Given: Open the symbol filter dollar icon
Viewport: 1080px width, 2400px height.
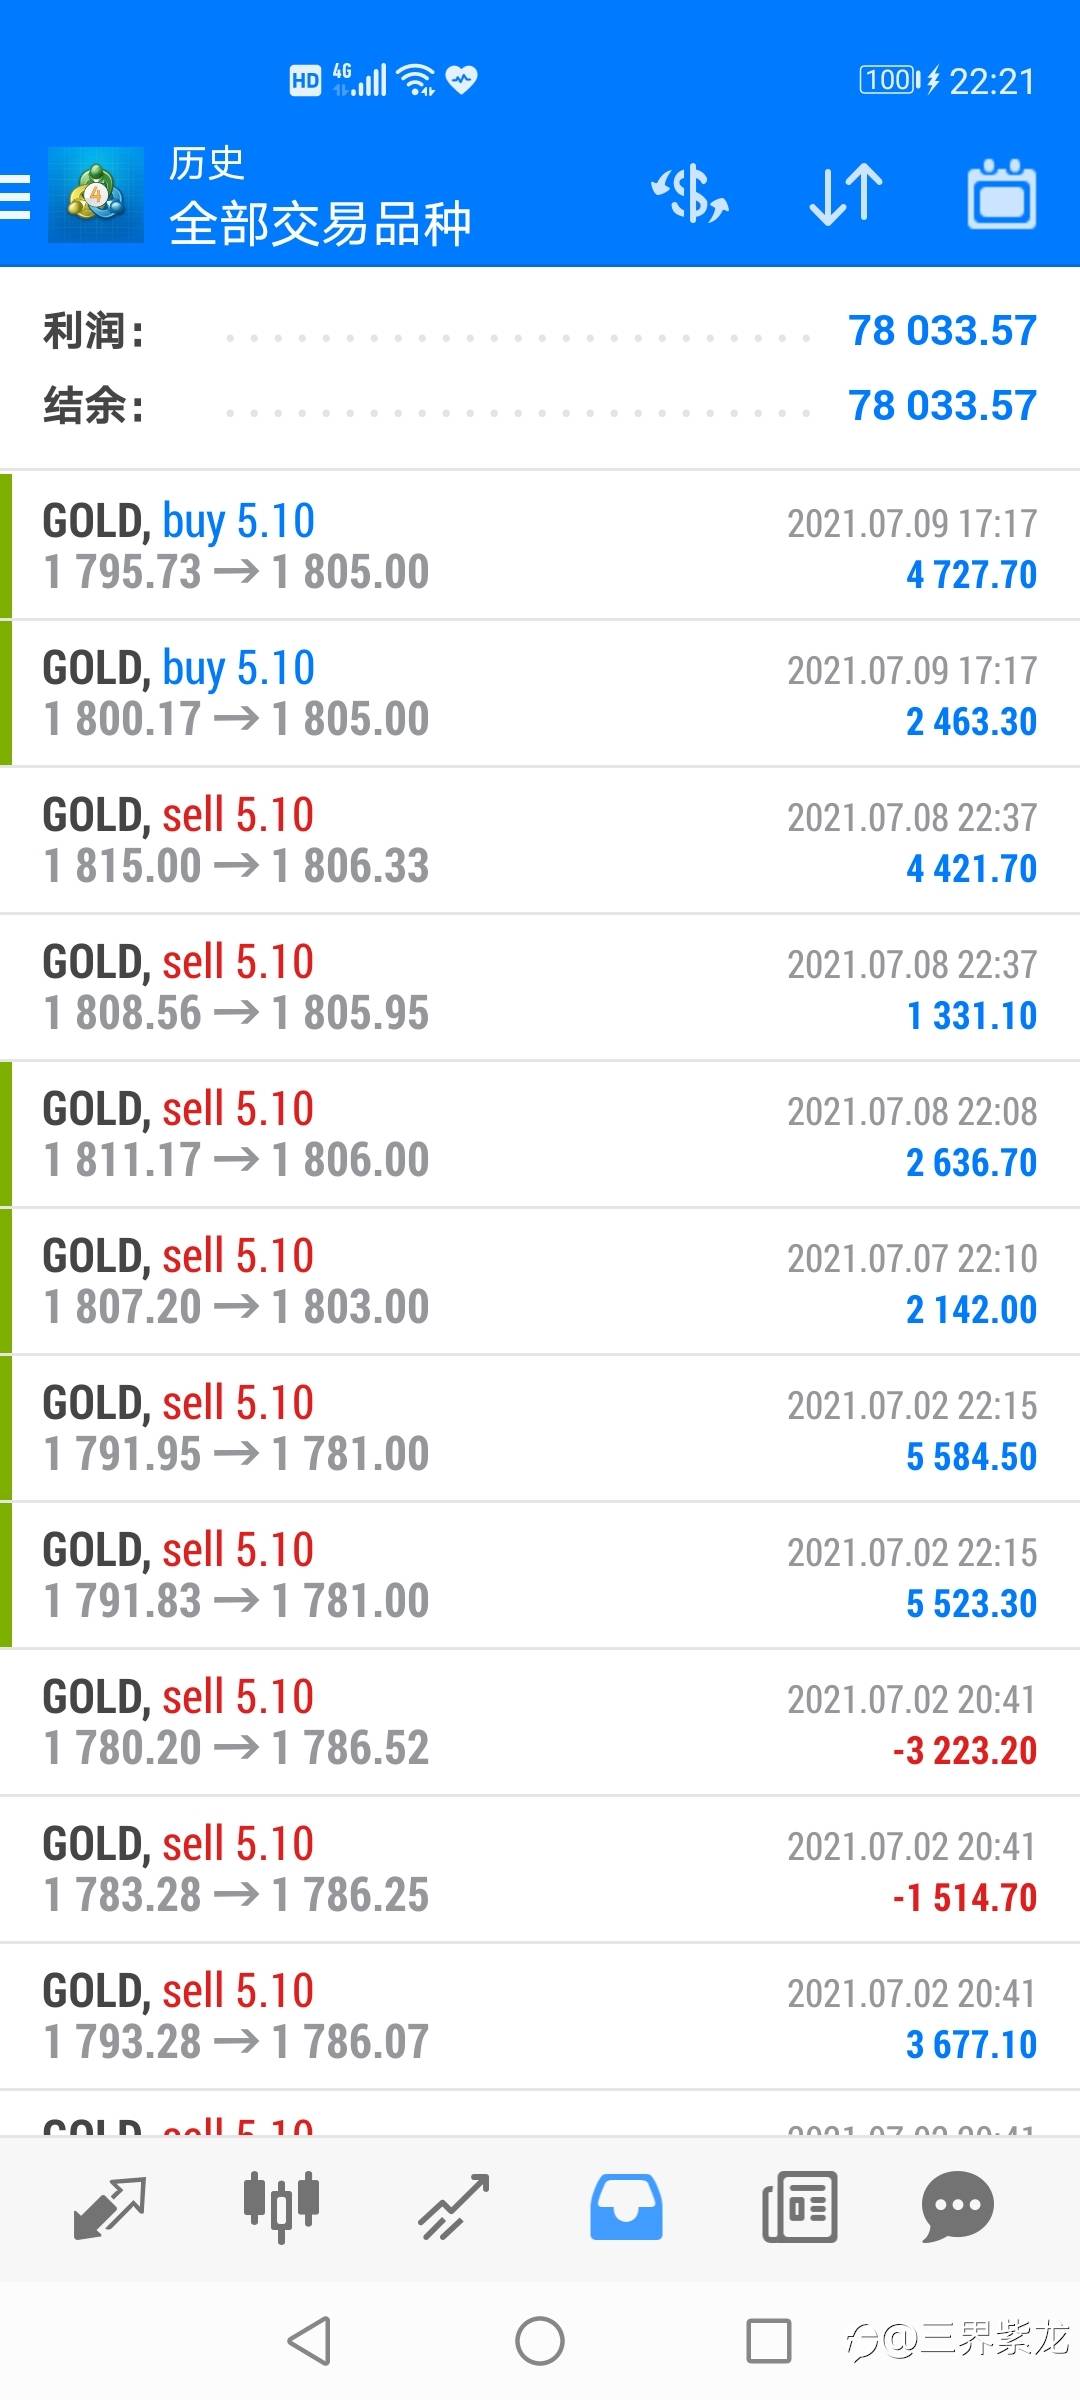Looking at the screenshot, I should (x=690, y=194).
